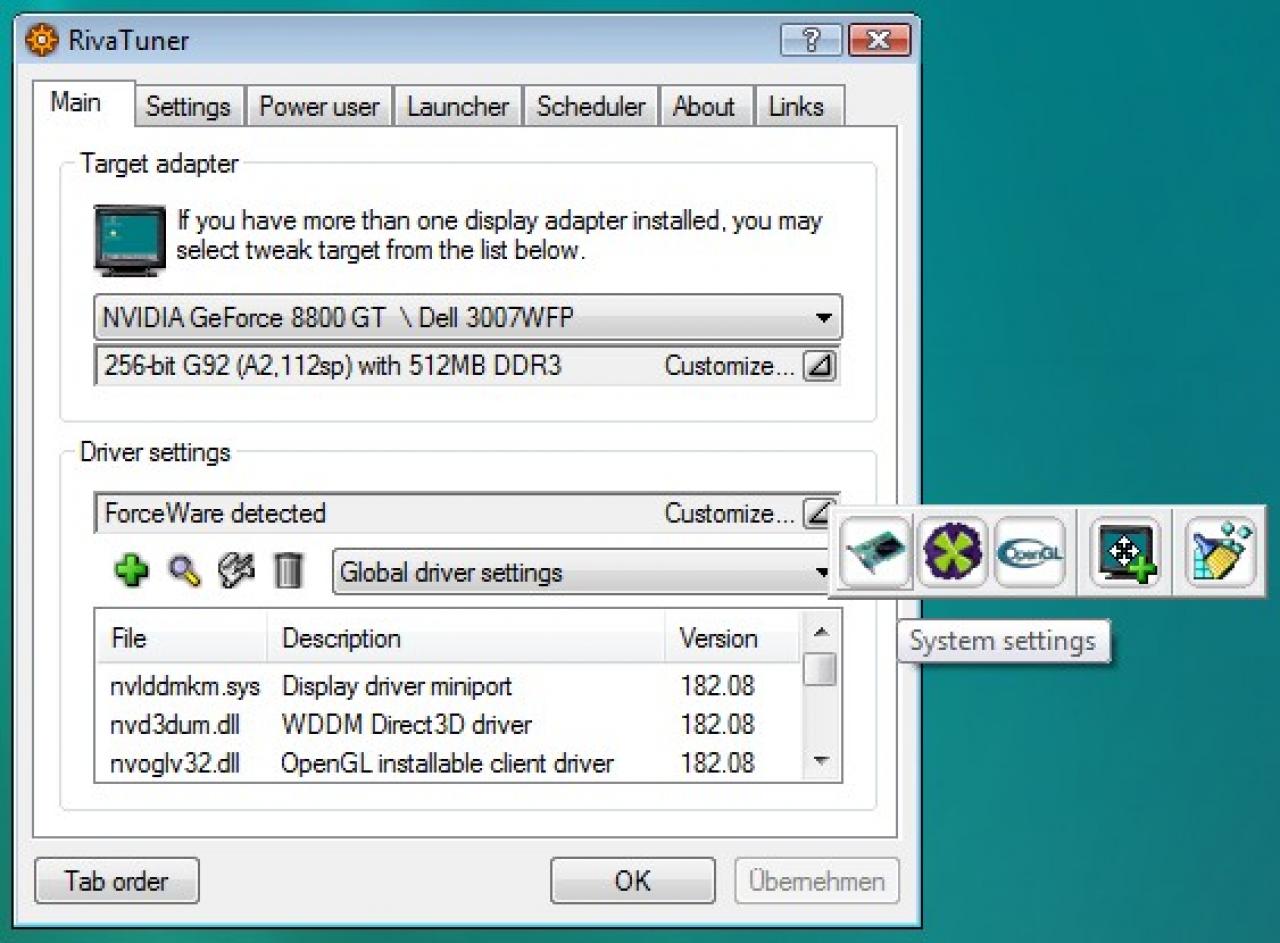Viewport: 1280px width, 943px height.
Task: Click the cleaning brush icon in popup toolbar
Action: [1220, 552]
